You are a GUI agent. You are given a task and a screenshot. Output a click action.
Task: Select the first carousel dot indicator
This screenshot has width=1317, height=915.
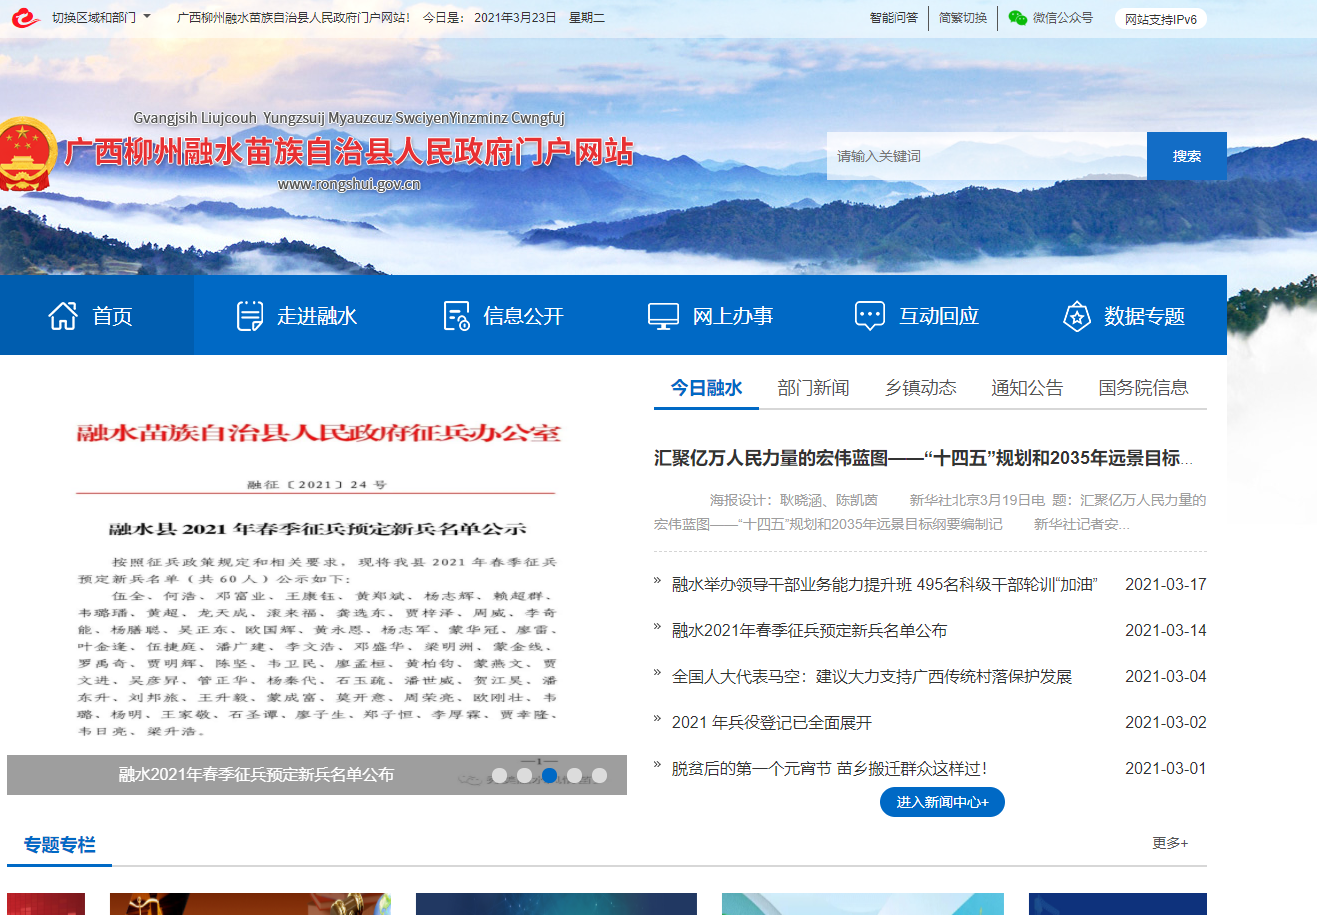tap(499, 775)
